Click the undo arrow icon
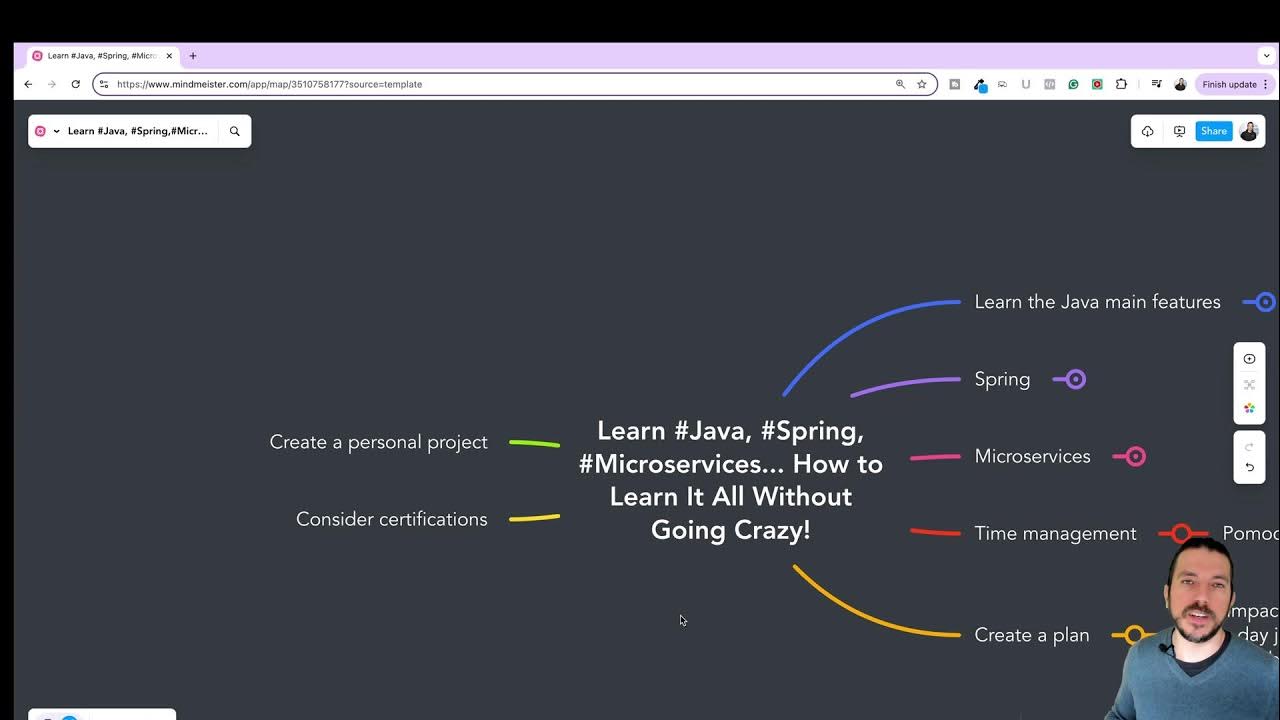1280x720 pixels. [x=1249, y=465]
